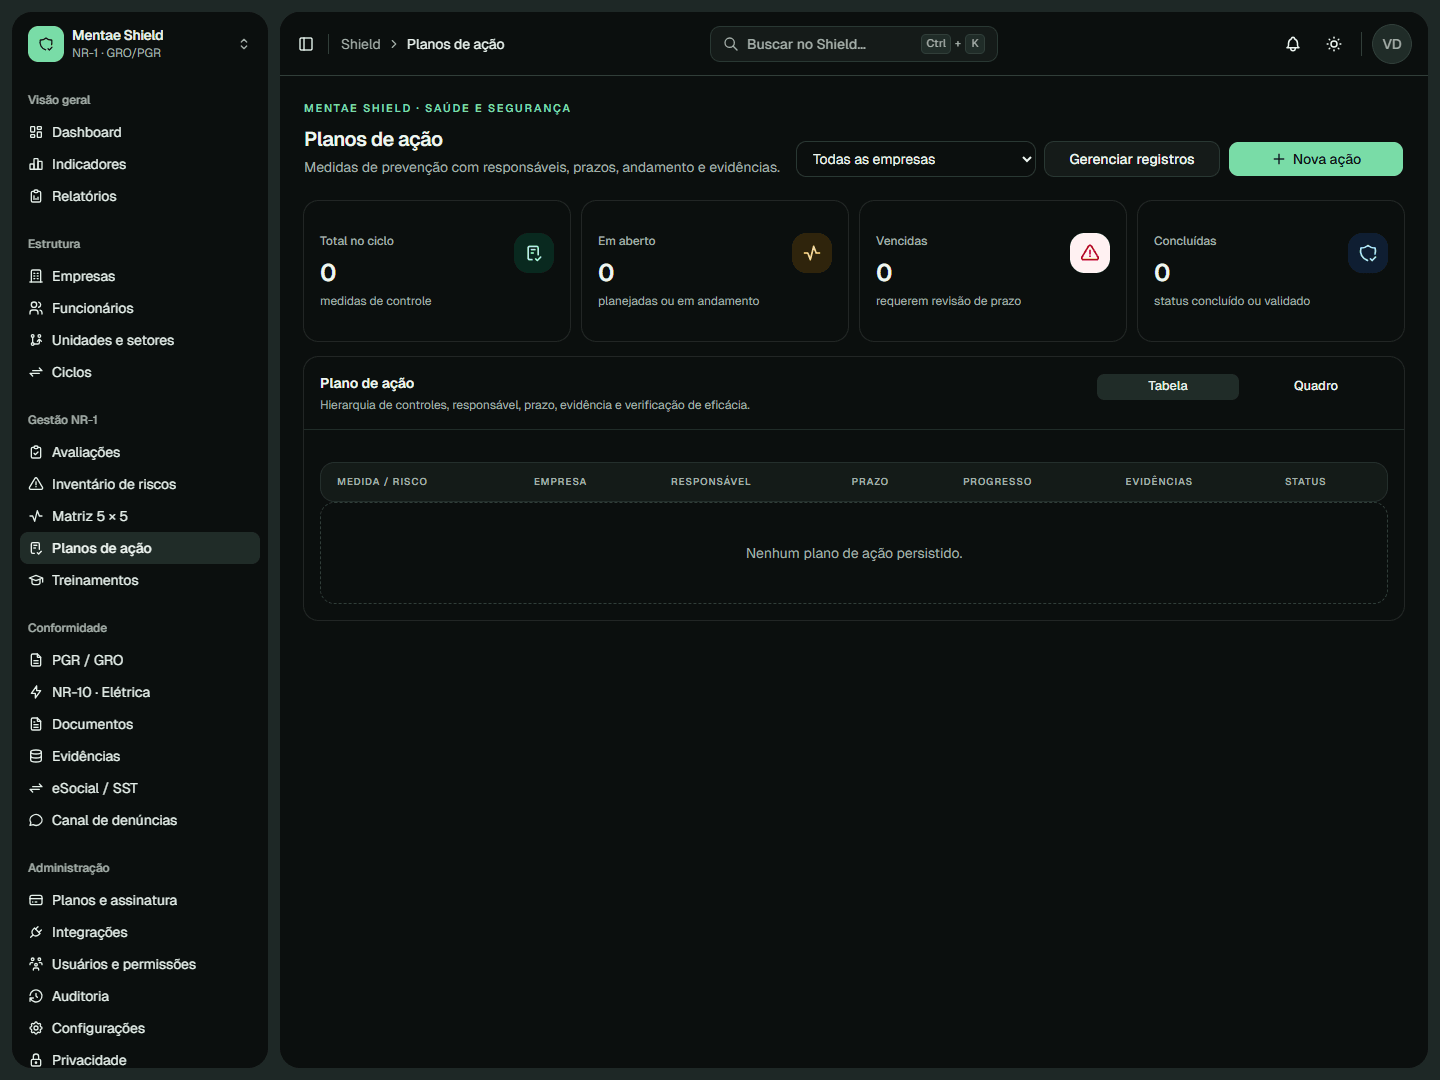Switch to Quadro view
The image size is (1440, 1080).
coord(1316,386)
